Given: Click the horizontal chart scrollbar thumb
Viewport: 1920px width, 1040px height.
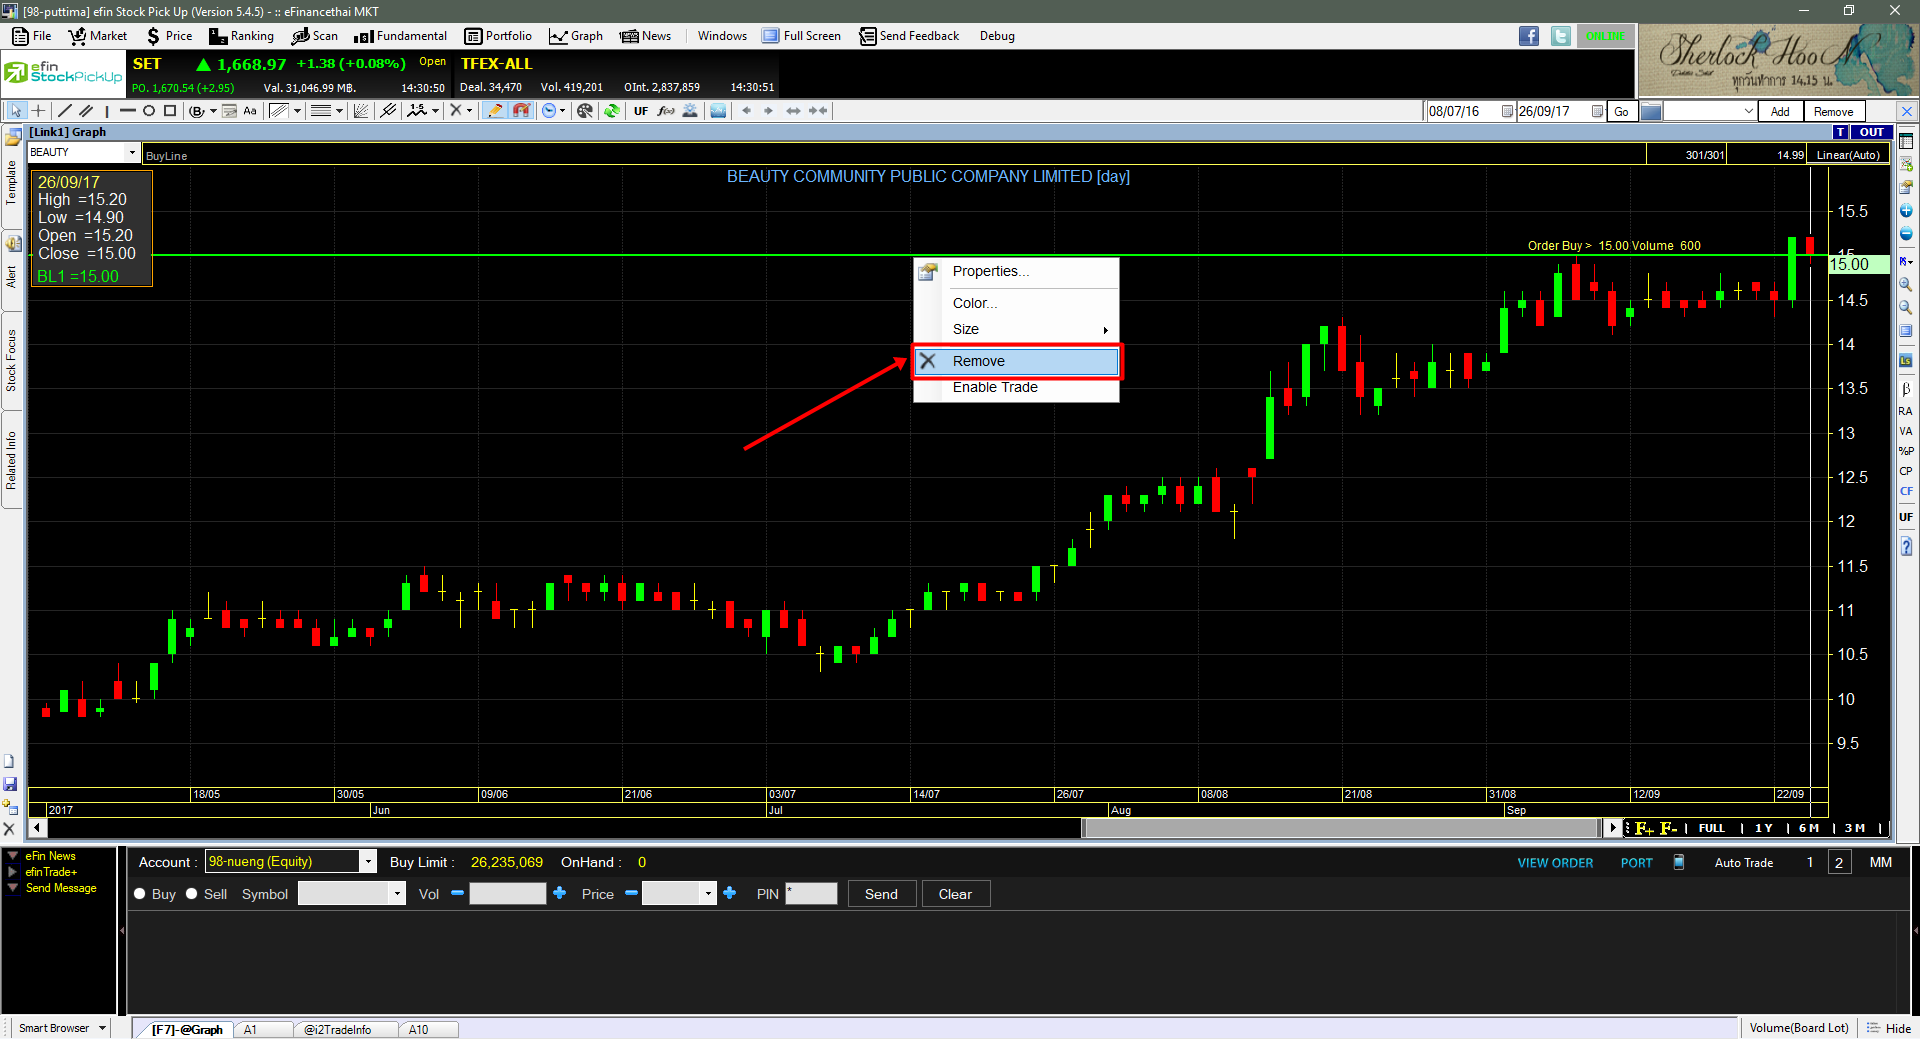Looking at the screenshot, I should pyautogui.click(x=1341, y=828).
